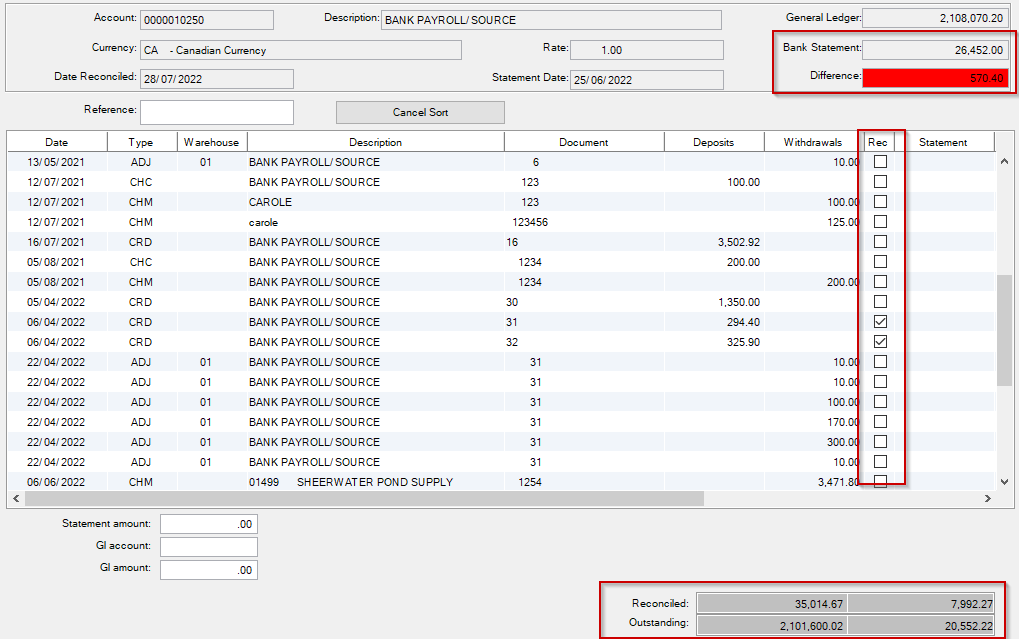Click the Description column header
Image resolution: width=1019 pixels, height=639 pixels.
click(x=375, y=142)
